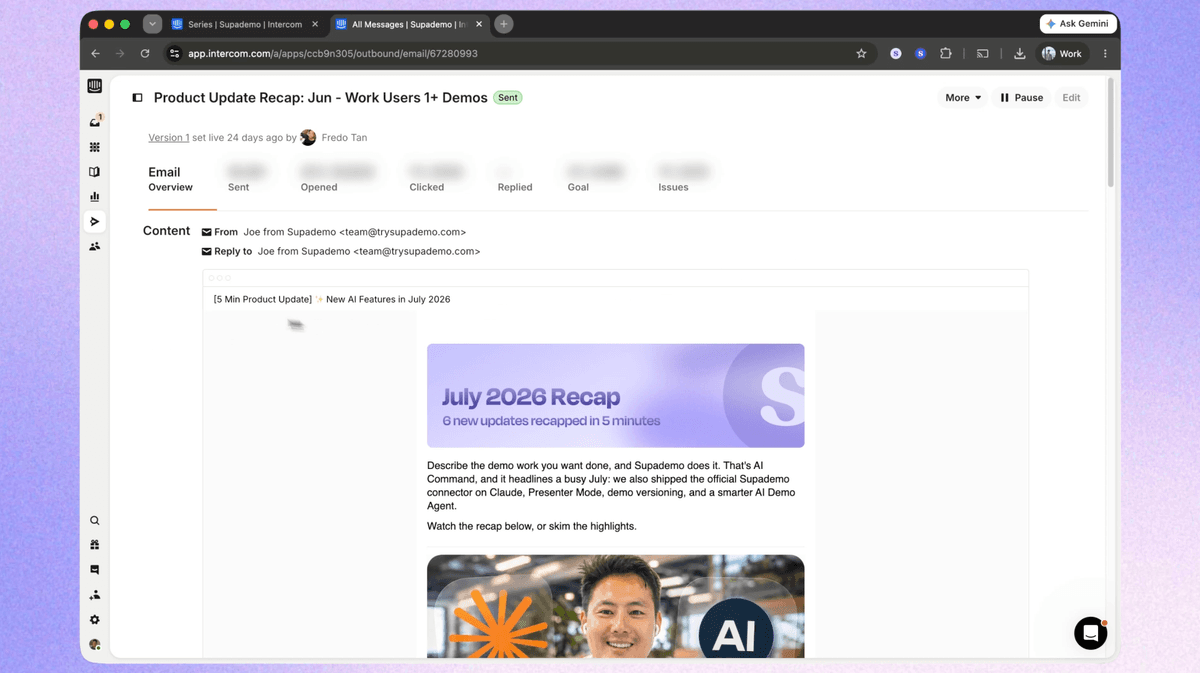Viewport: 1200px width, 673px height.
Task: Click the July 2026 Recap banner image
Action: [x=615, y=396]
